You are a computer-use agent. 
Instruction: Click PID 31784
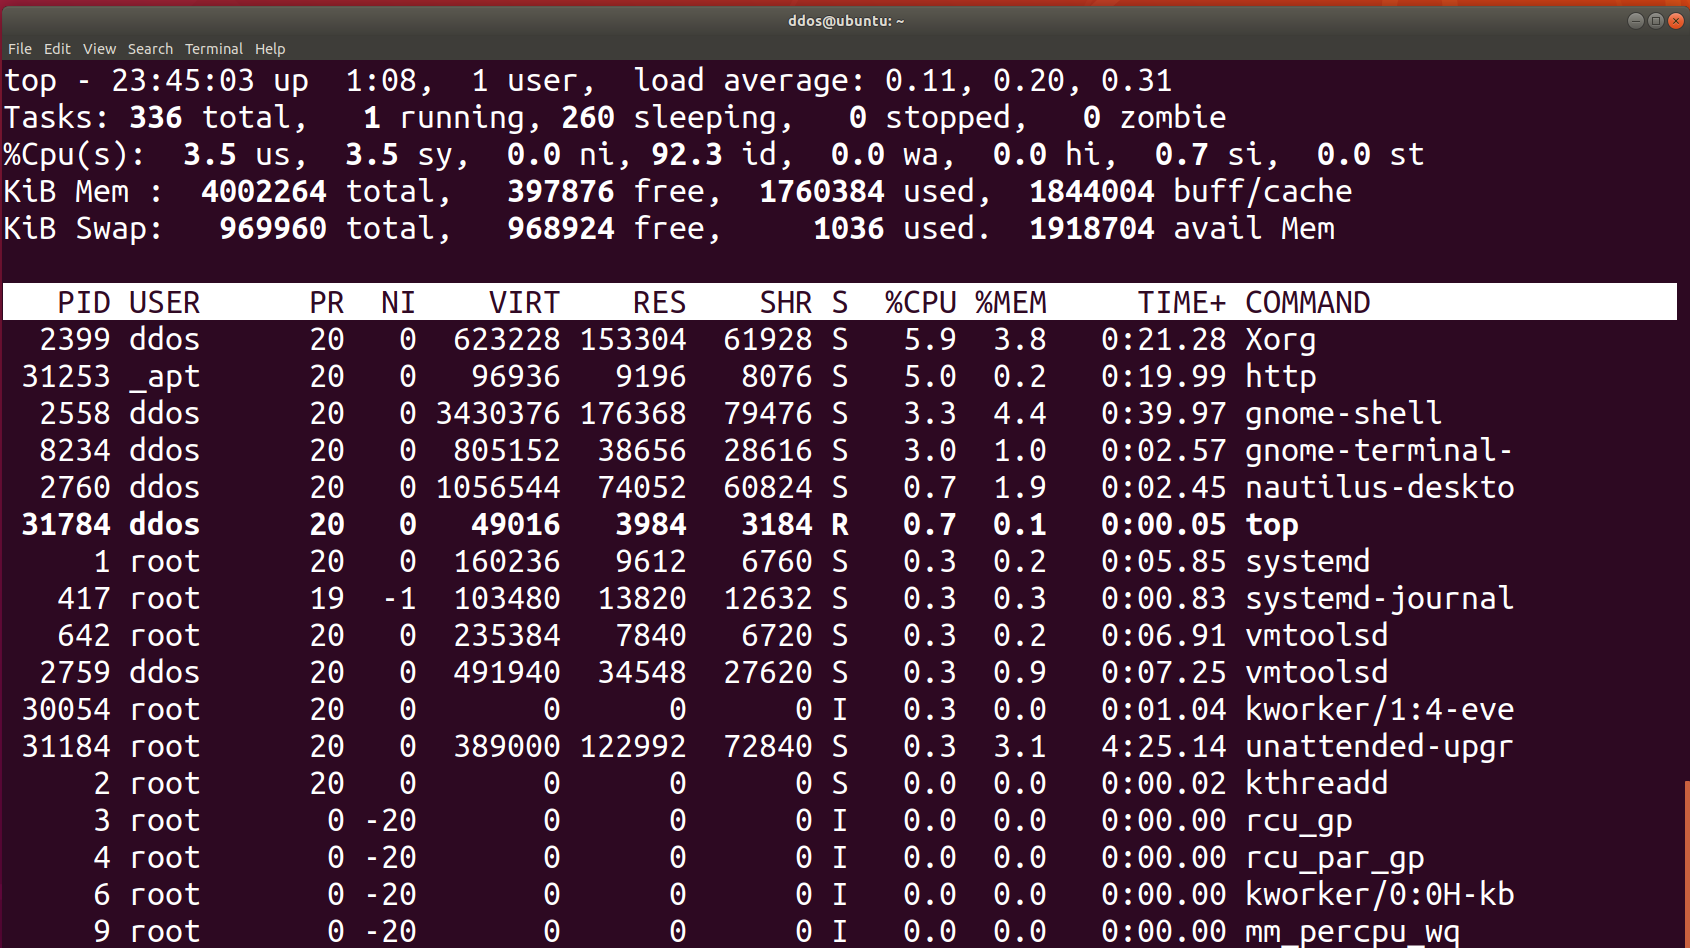(x=66, y=525)
